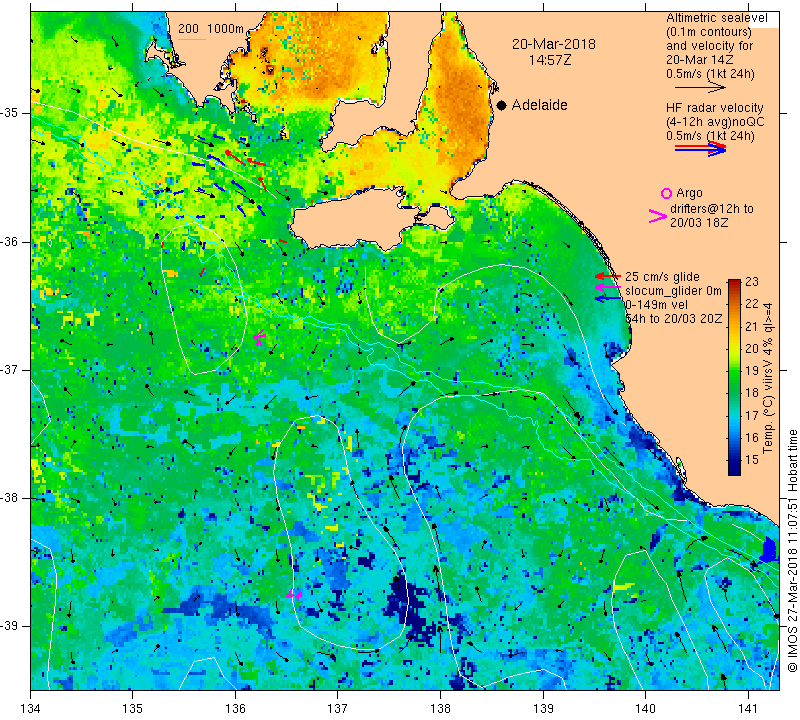Click the magenta drifter marker near 136.2E 36.7S
Viewport: 800px width, 720px height.
tap(259, 337)
